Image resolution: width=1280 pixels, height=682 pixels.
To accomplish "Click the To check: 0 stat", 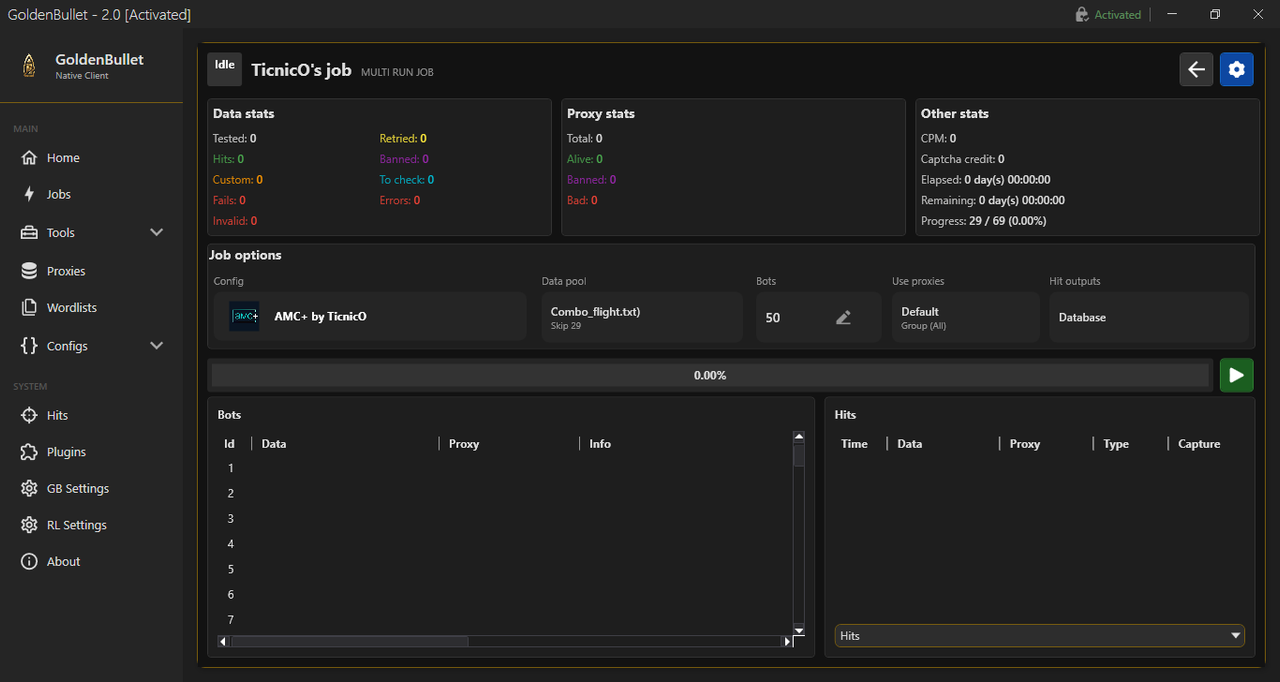I will 406,180.
